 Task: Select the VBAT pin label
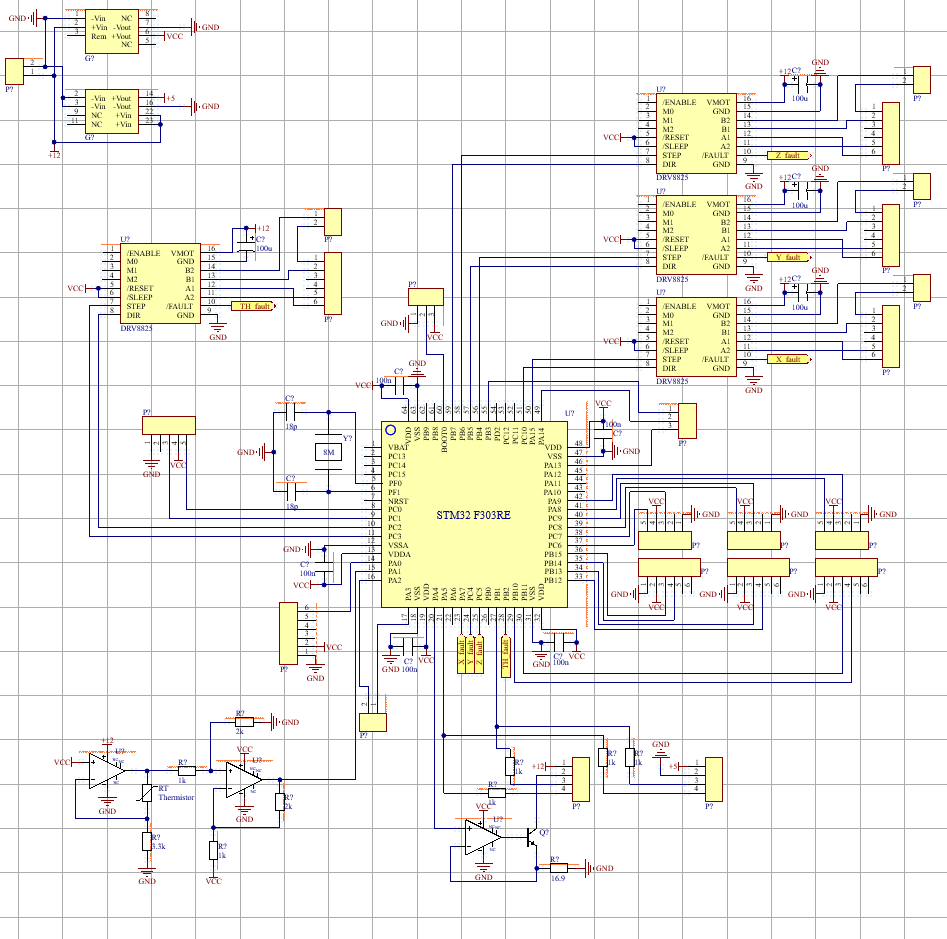[x=398, y=447]
